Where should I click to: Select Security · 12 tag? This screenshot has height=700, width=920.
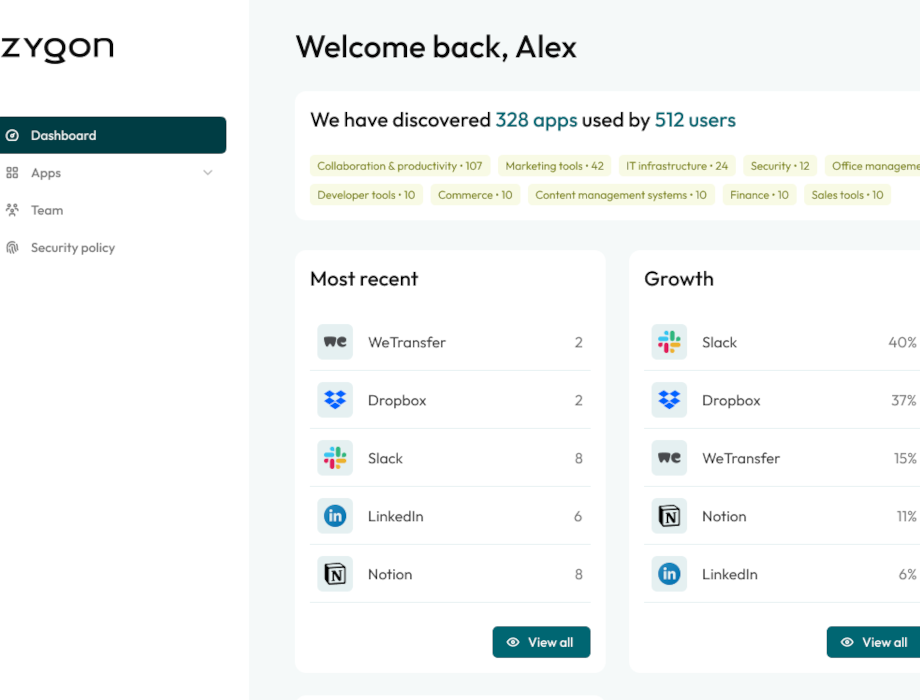point(780,166)
